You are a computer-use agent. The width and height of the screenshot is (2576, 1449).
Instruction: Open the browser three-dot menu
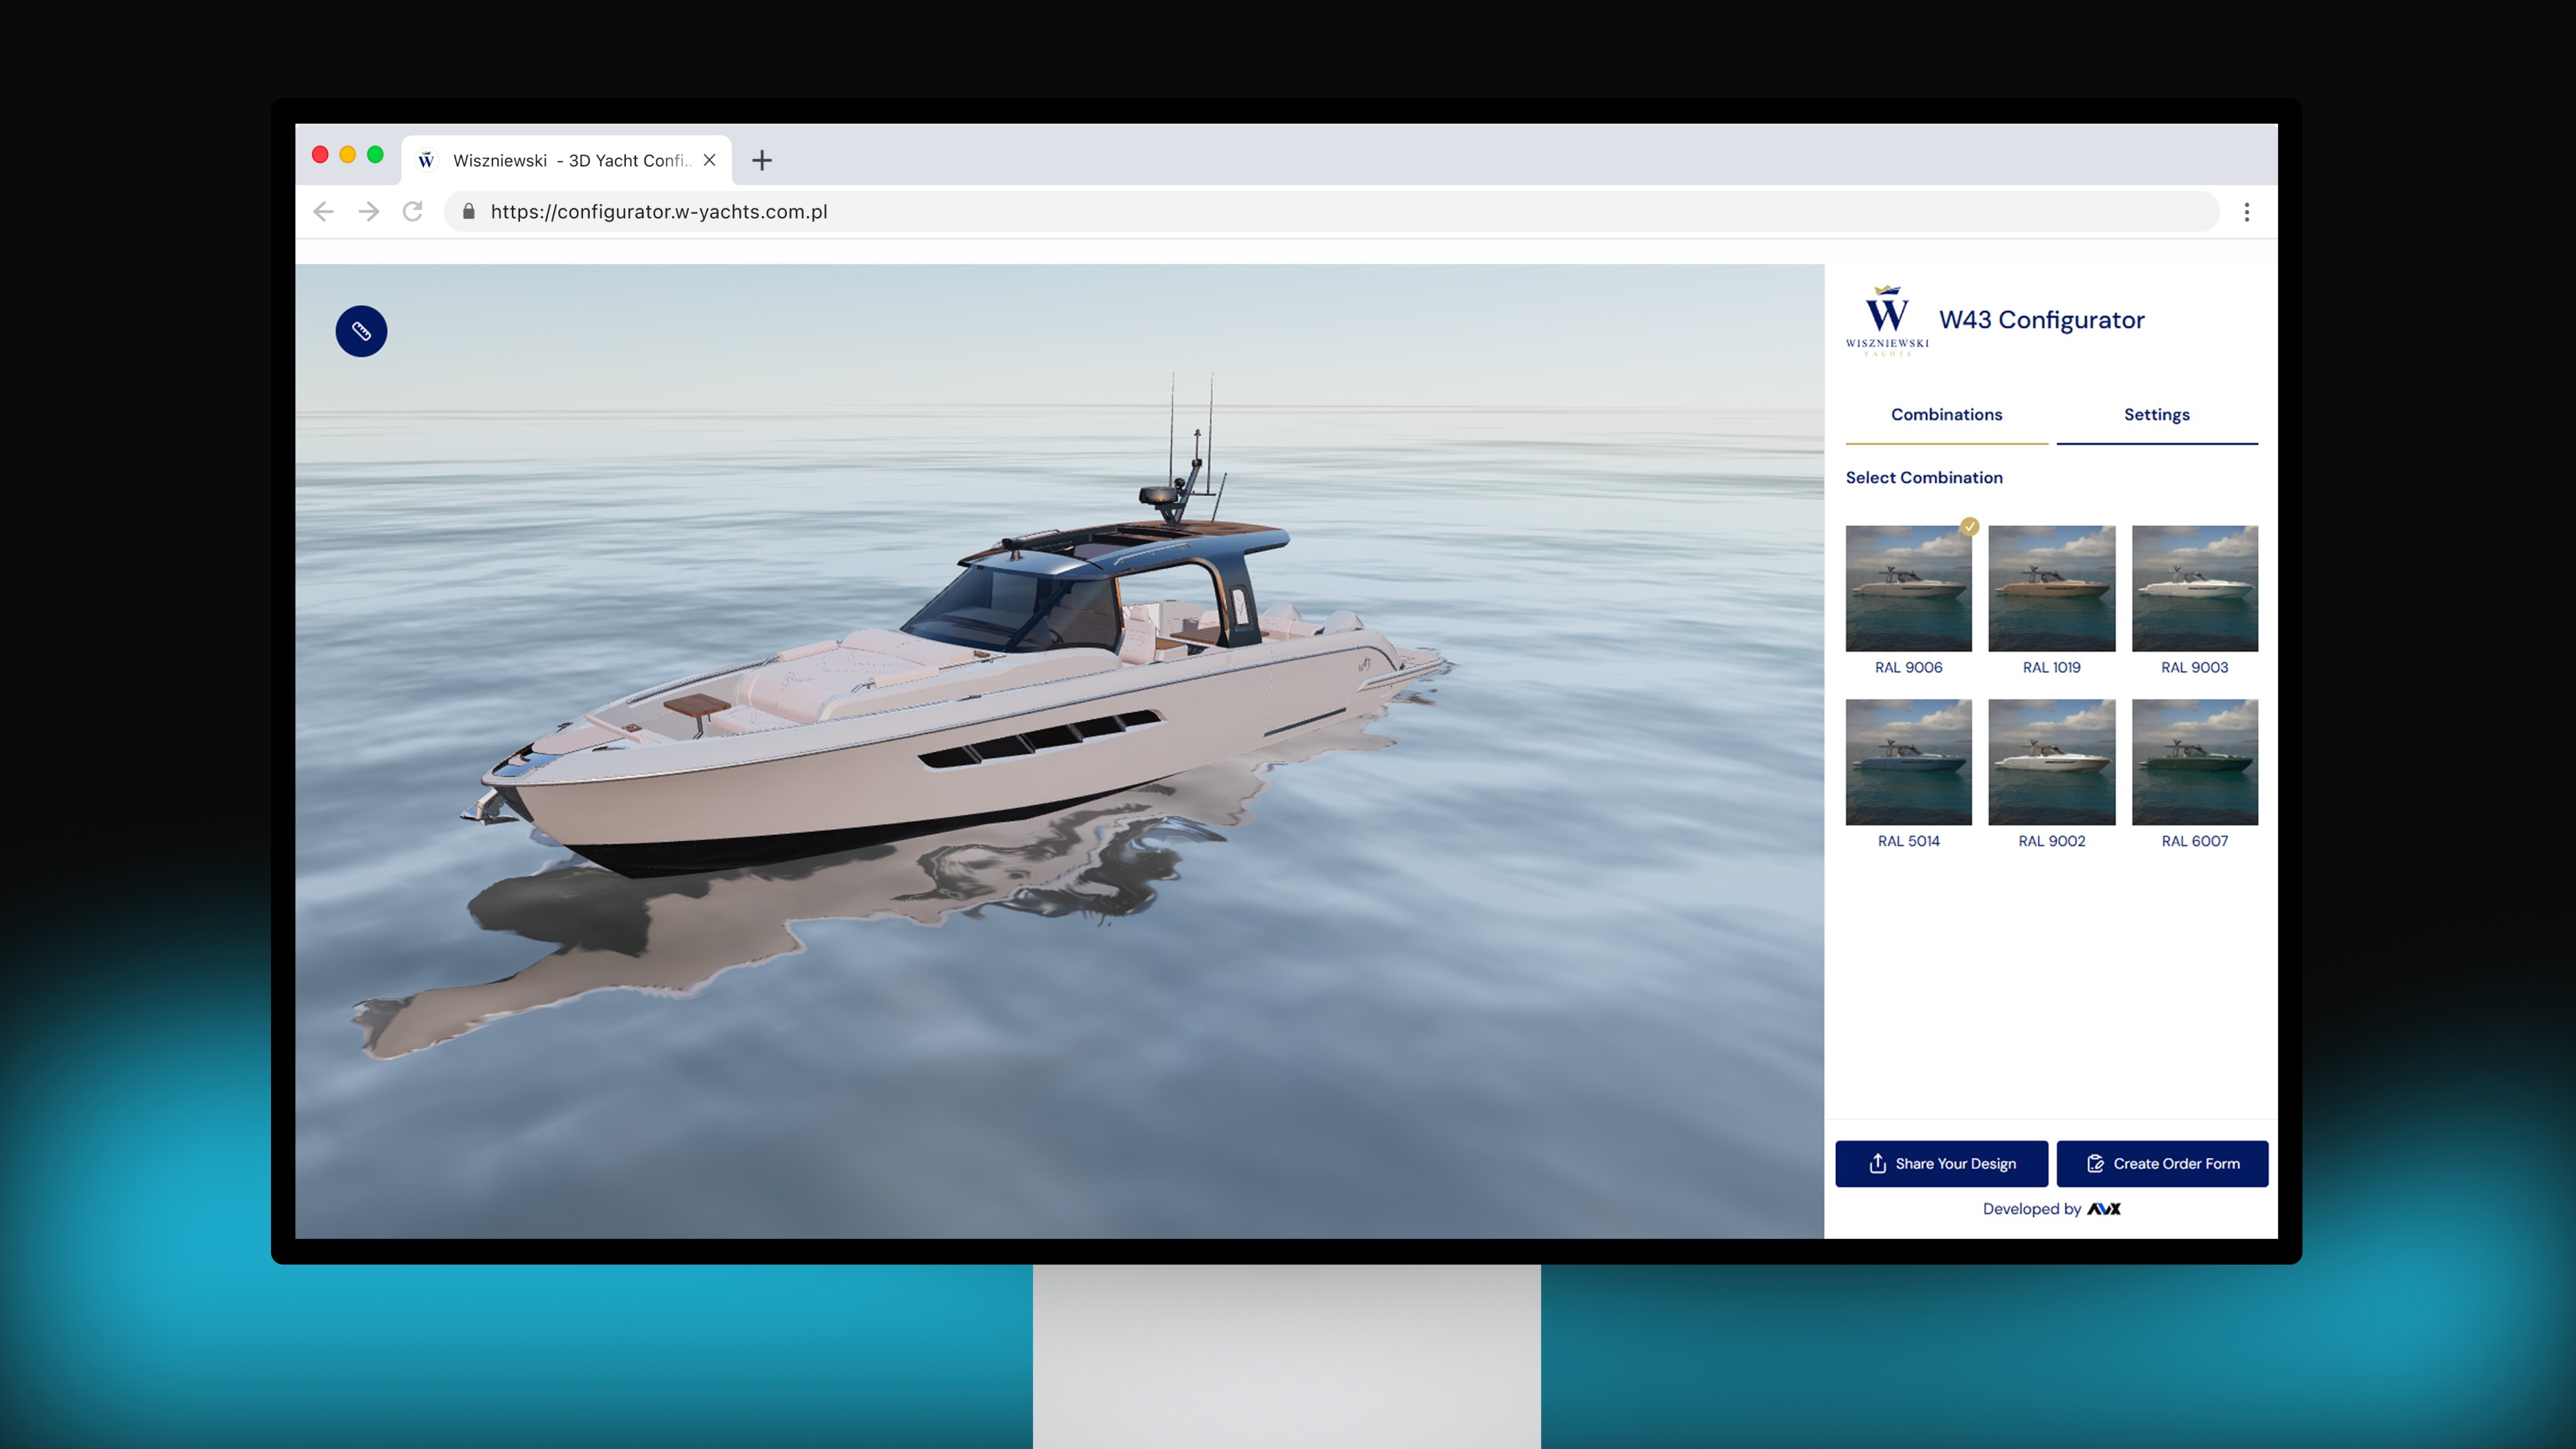tap(2246, 212)
